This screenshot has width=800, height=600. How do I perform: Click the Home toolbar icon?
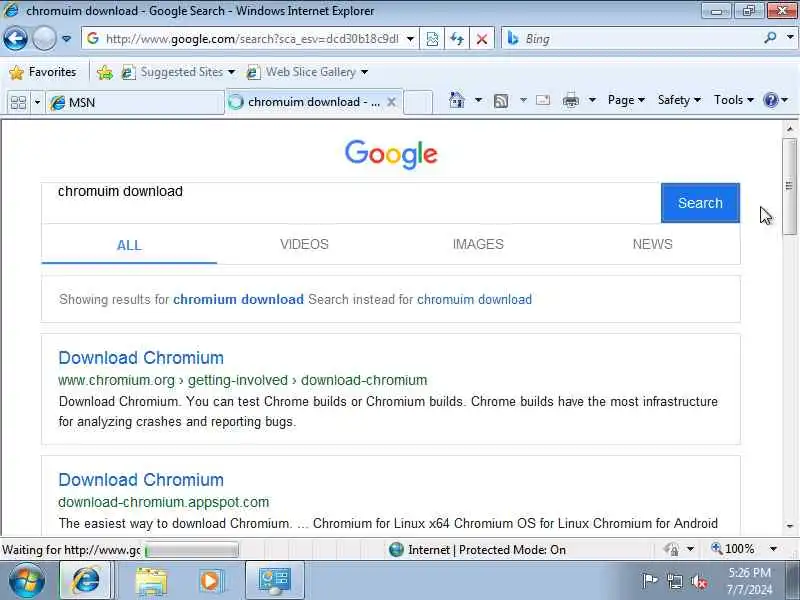(x=456, y=100)
